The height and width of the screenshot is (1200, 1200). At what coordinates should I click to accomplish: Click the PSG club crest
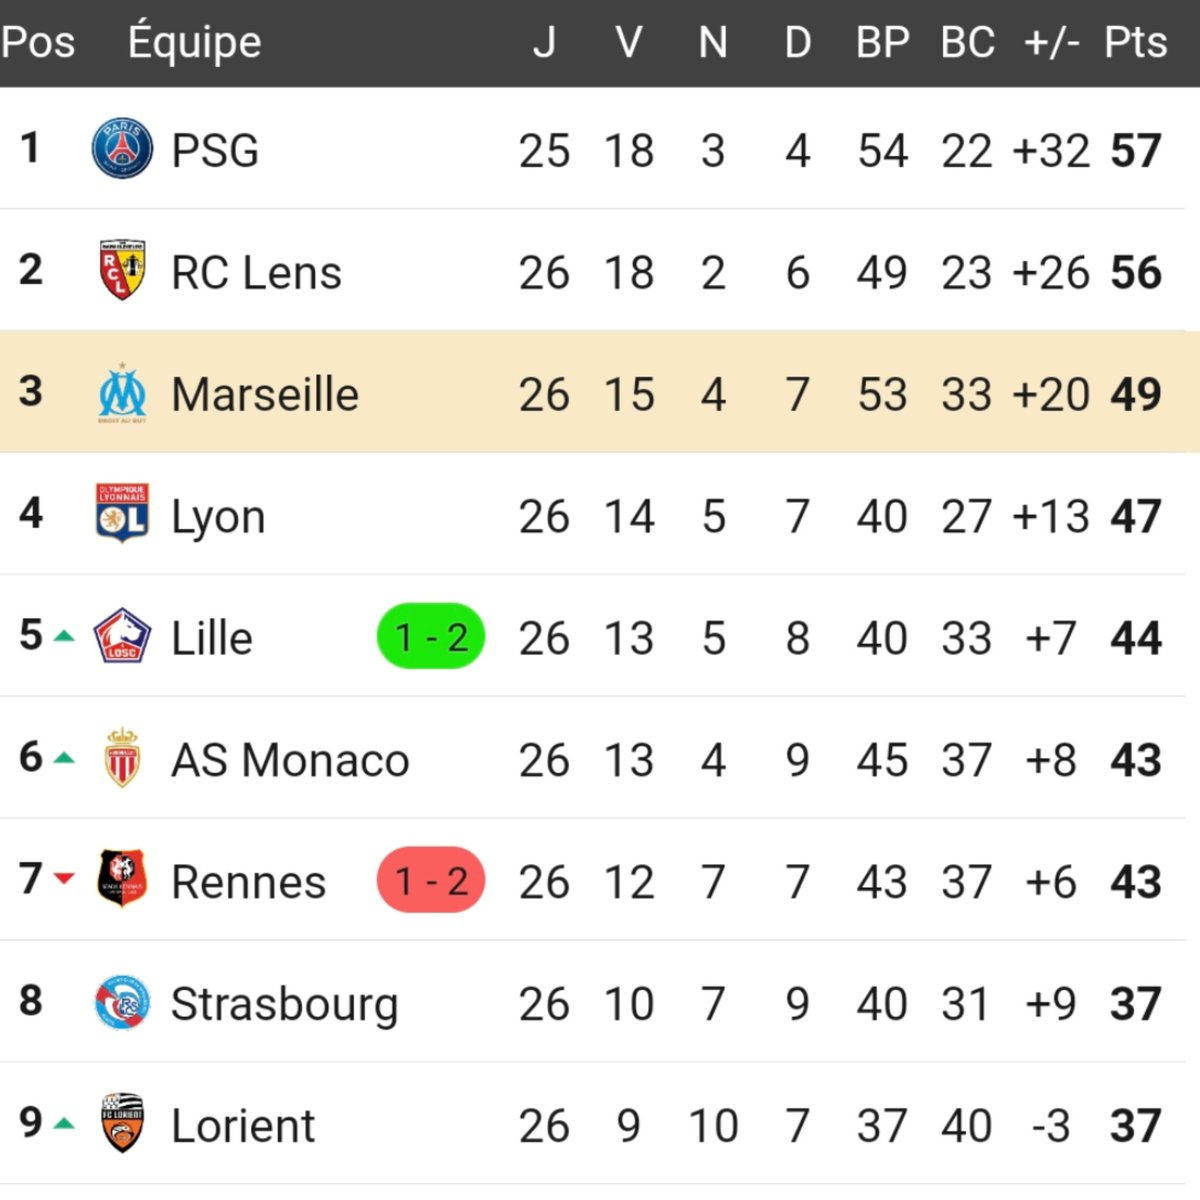pos(122,149)
